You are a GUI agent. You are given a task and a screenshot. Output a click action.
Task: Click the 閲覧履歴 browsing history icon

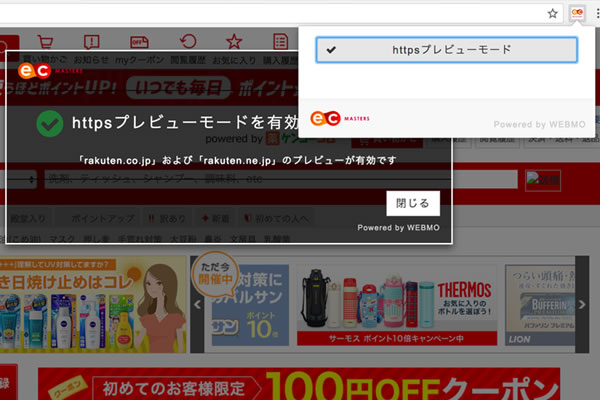[187, 42]
